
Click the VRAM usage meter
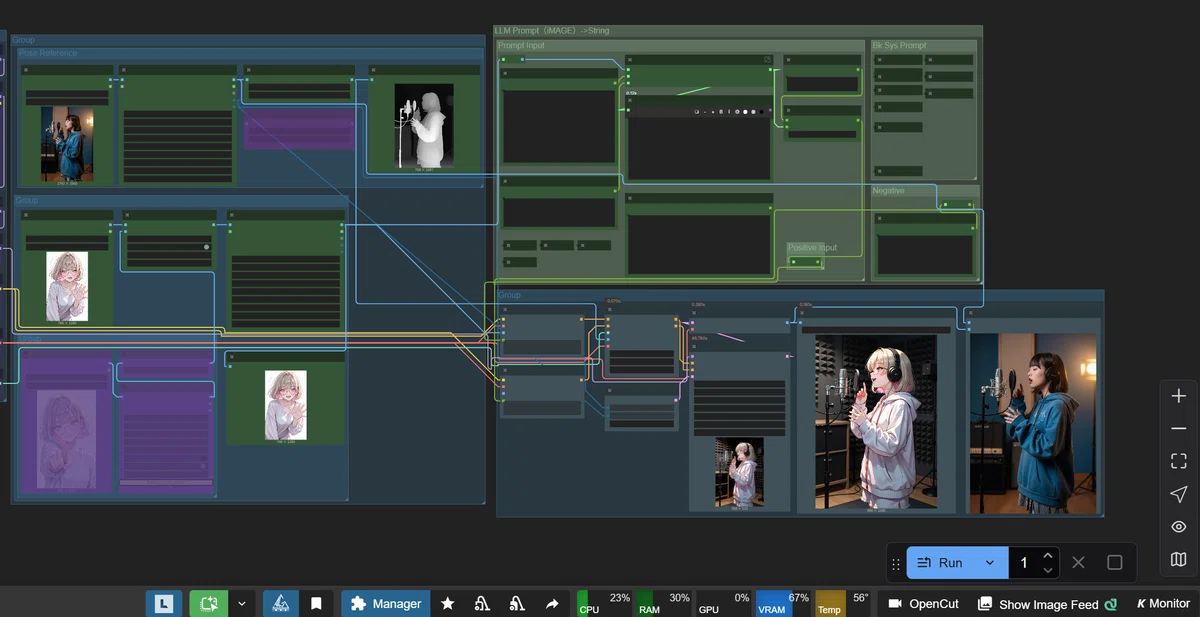783,603
